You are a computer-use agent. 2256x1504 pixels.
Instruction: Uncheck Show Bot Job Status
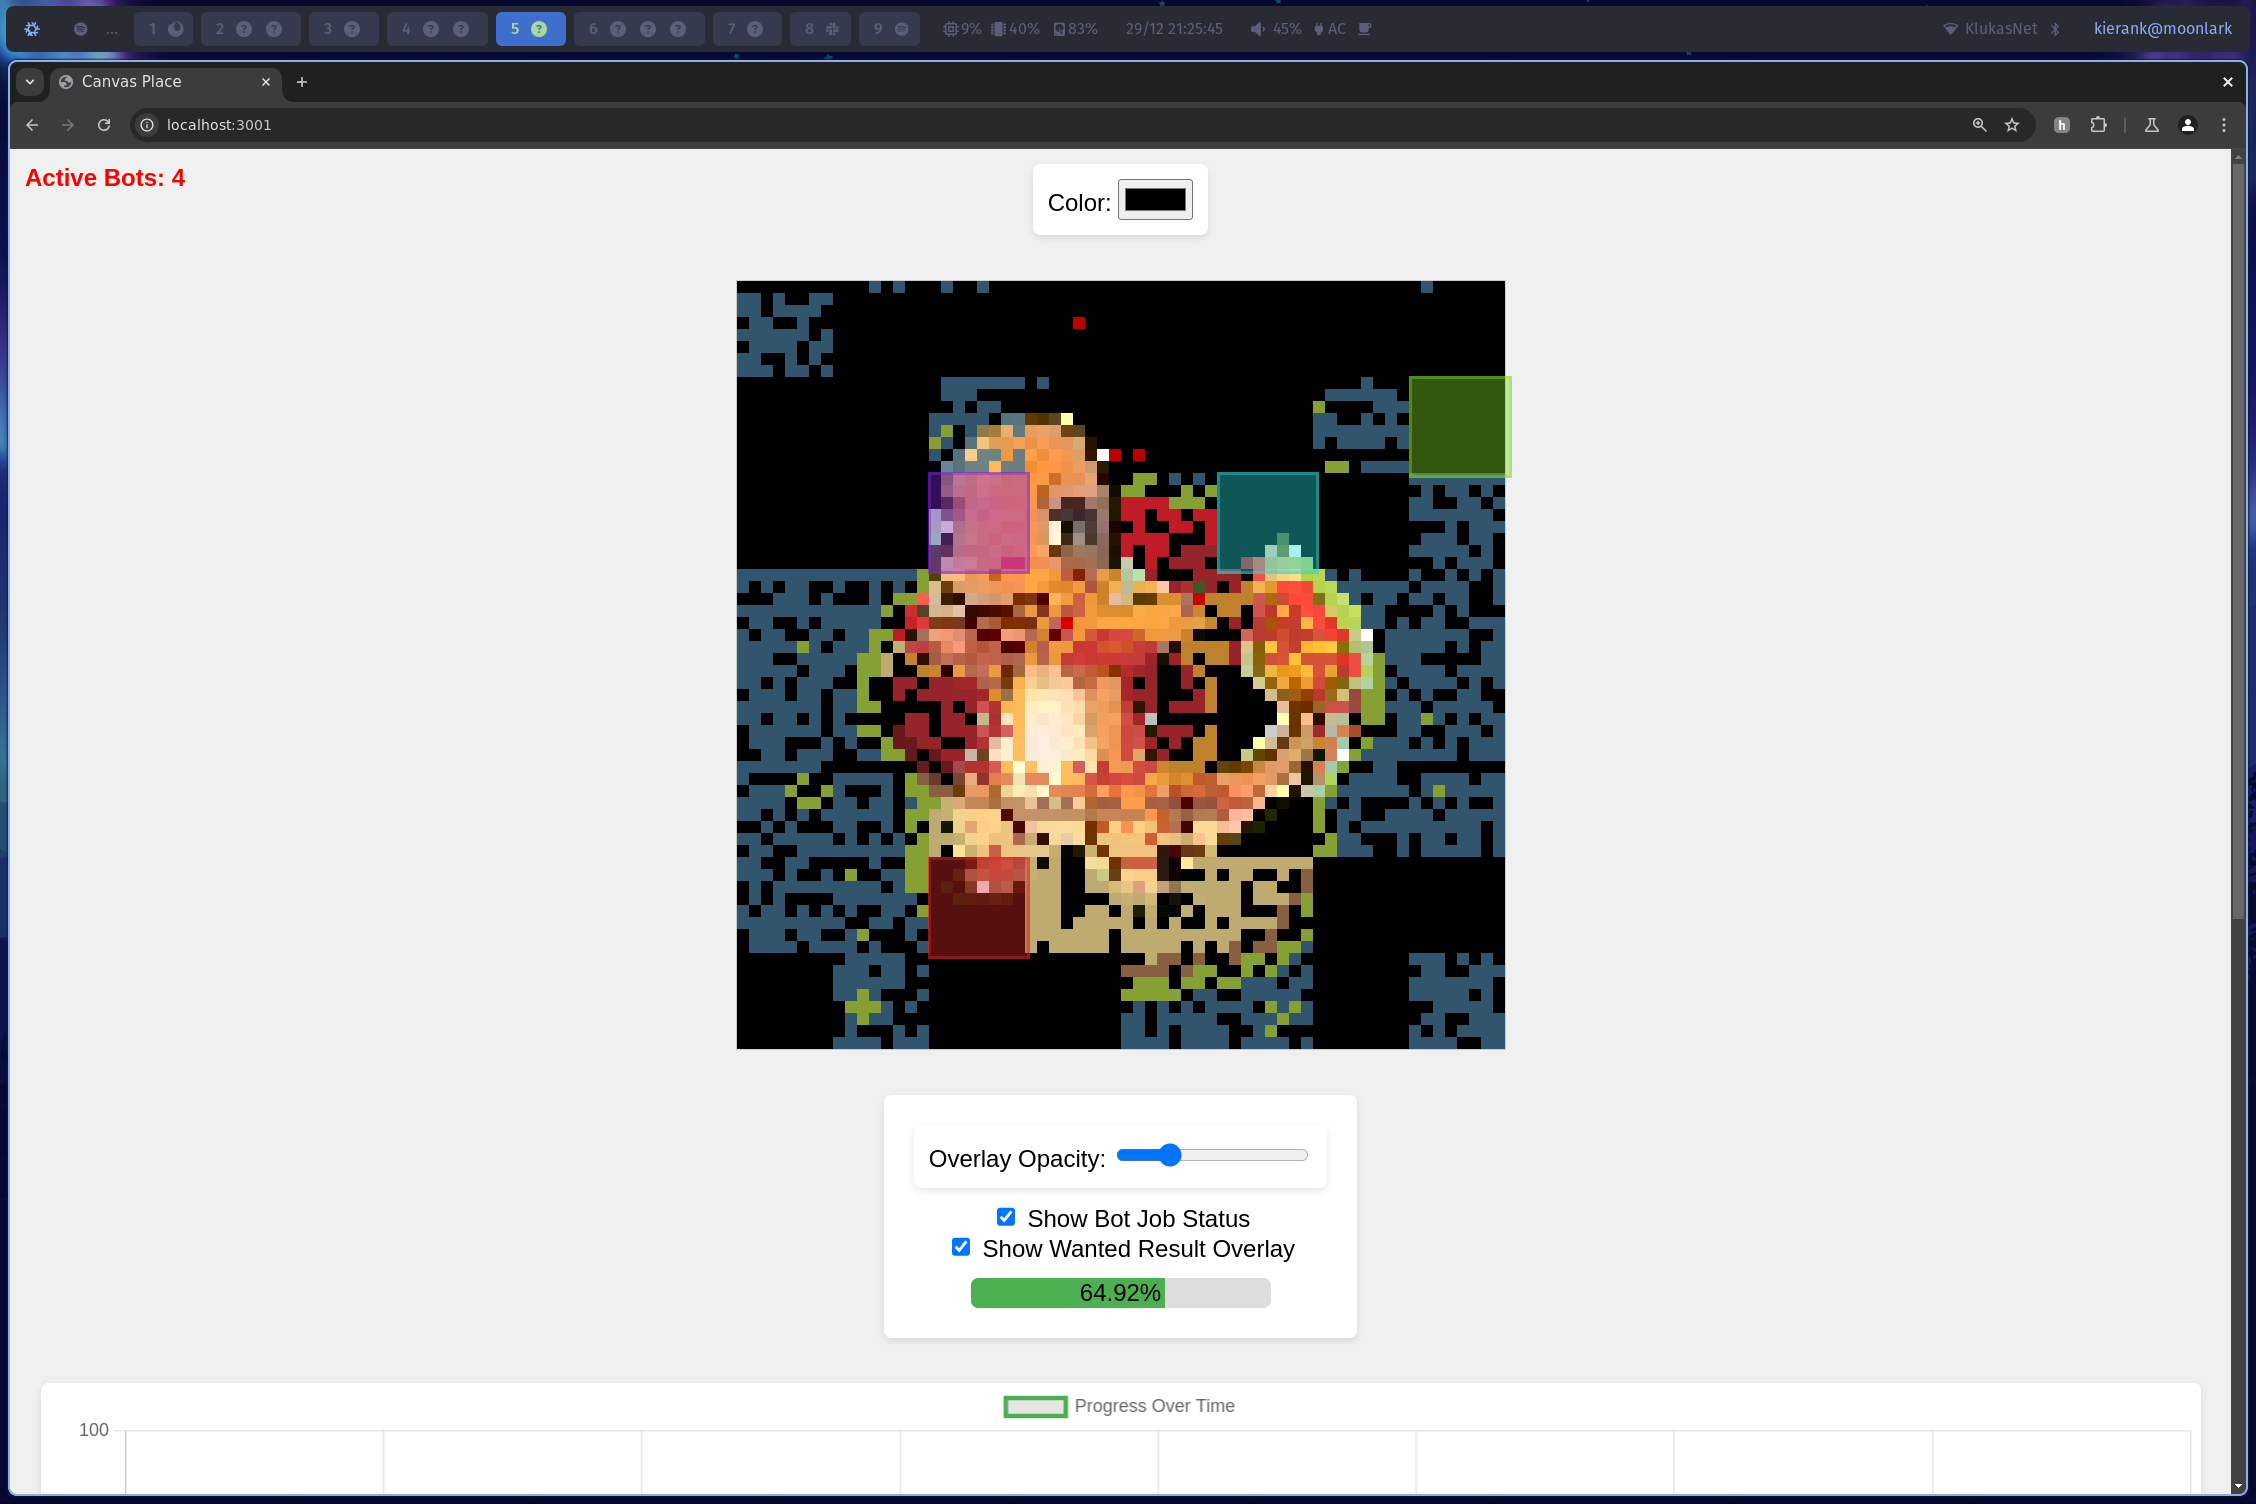pos(1006,1217)
